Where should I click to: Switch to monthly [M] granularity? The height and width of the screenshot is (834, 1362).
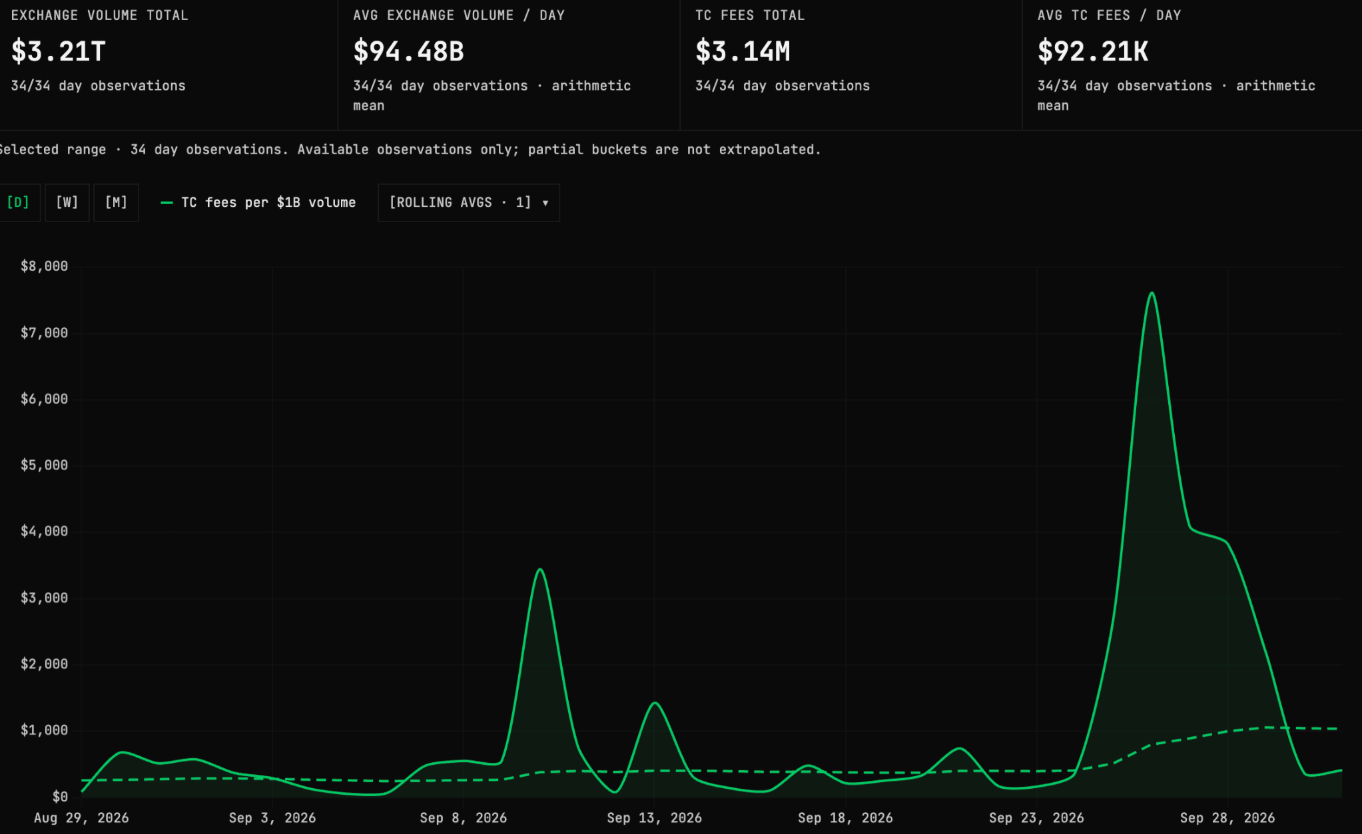(116, 202)
